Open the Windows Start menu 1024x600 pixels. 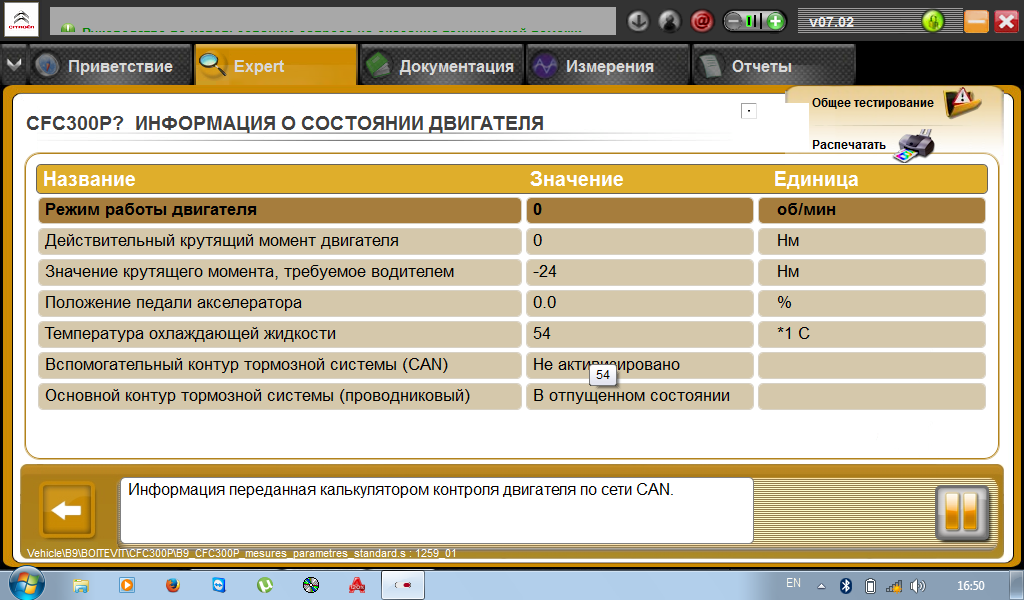pos(25,583)
